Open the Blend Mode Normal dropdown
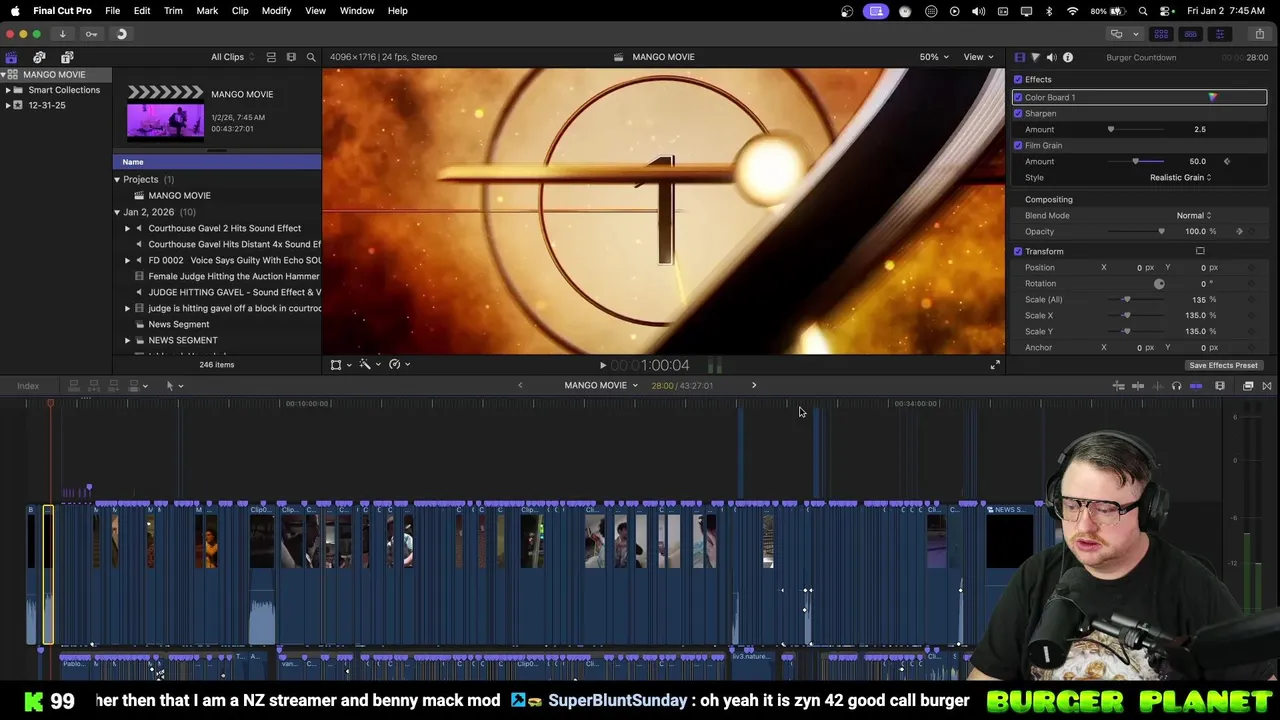 (x=1193, y=215)
